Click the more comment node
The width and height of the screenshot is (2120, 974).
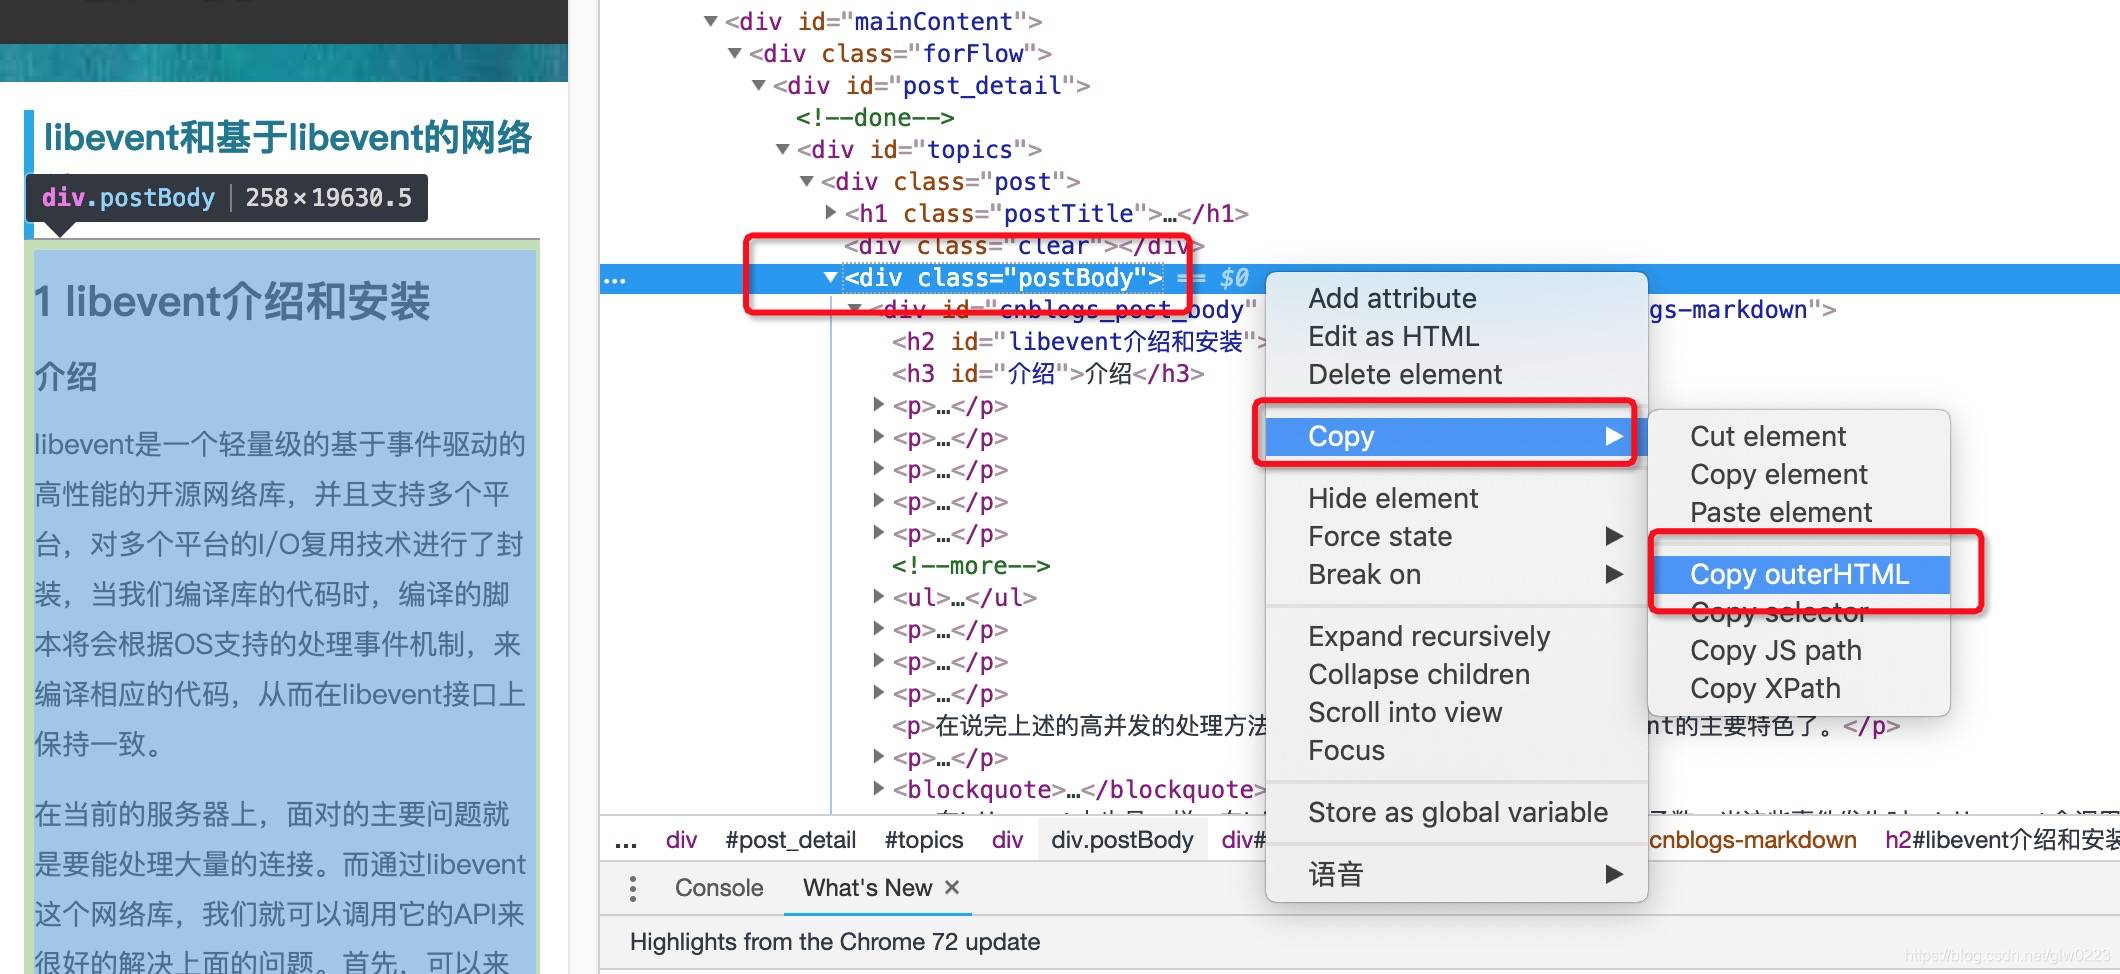(971, 565)
